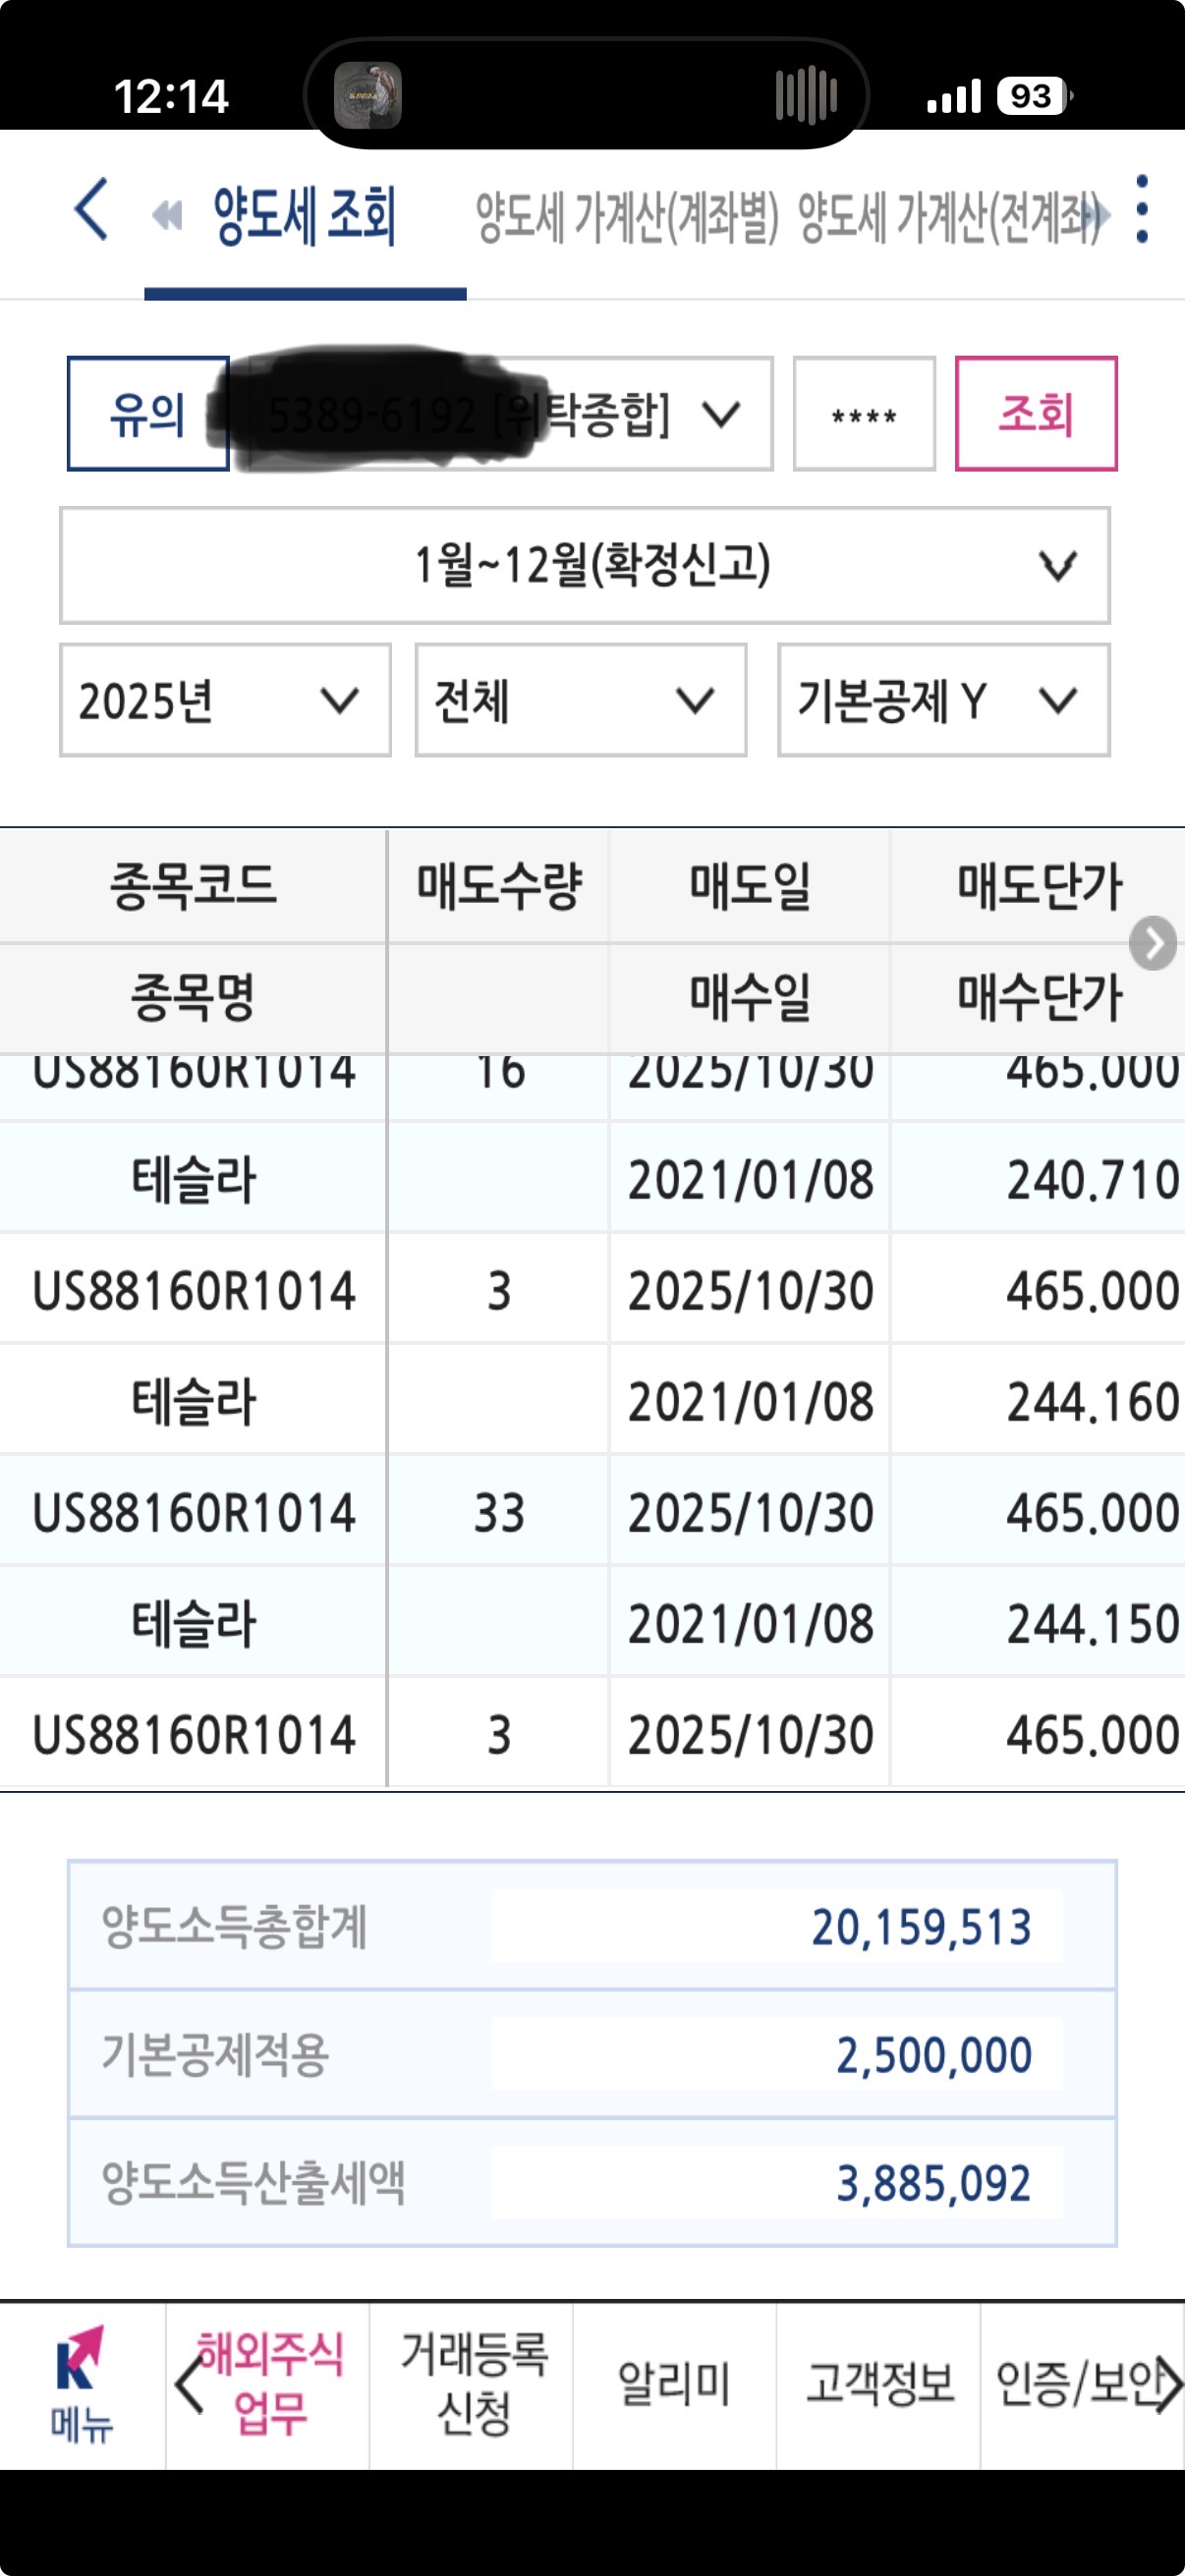1185x2576 pixels.
Task: Open the three-dot more options menu
Action: click(x=1142, y=210)
